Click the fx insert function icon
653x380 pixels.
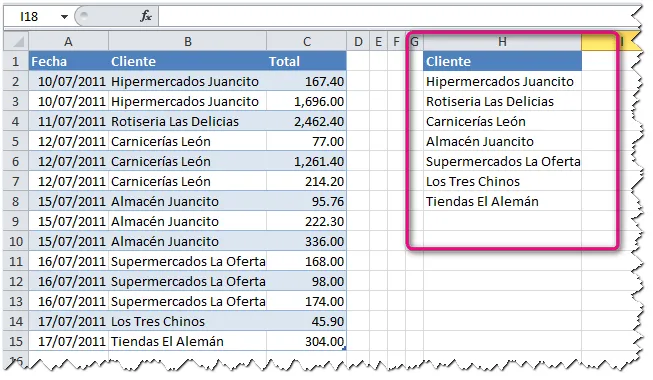coord(146,16)
